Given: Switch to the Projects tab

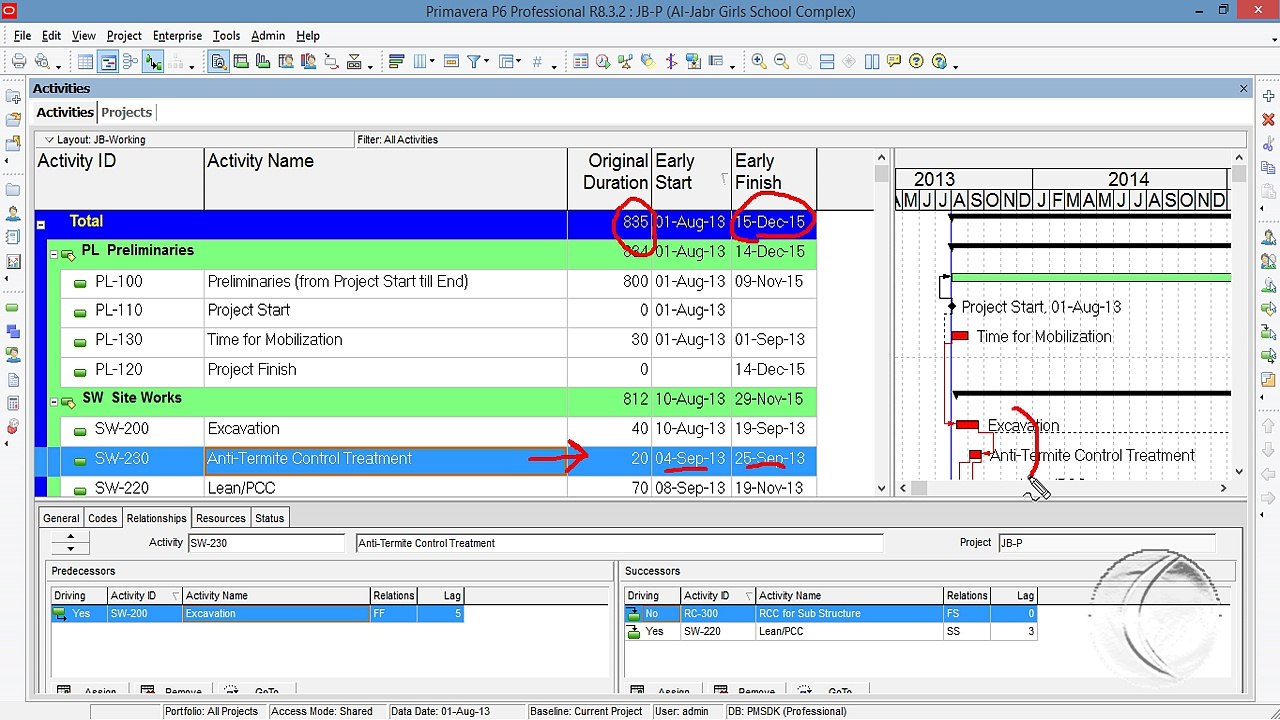Looking at the screenshot, I should [126, 112].
